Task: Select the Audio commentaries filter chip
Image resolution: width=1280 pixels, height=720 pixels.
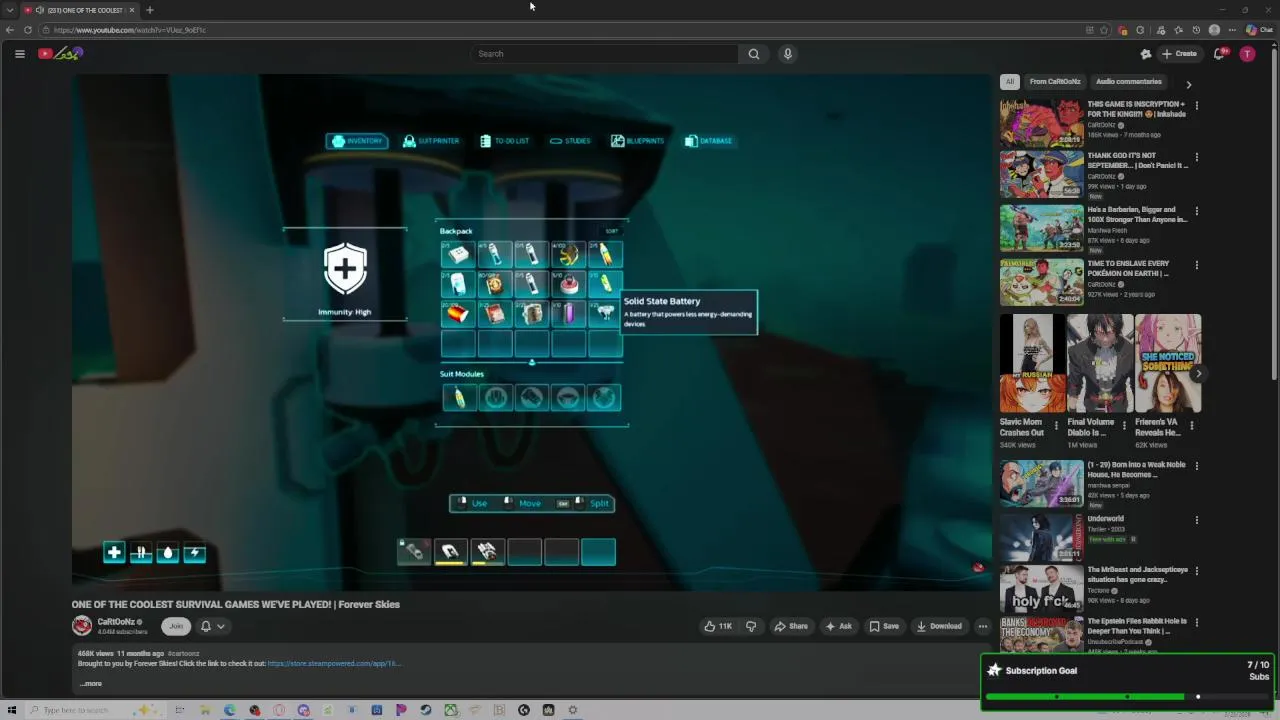Action: [x=1129, y=82]
